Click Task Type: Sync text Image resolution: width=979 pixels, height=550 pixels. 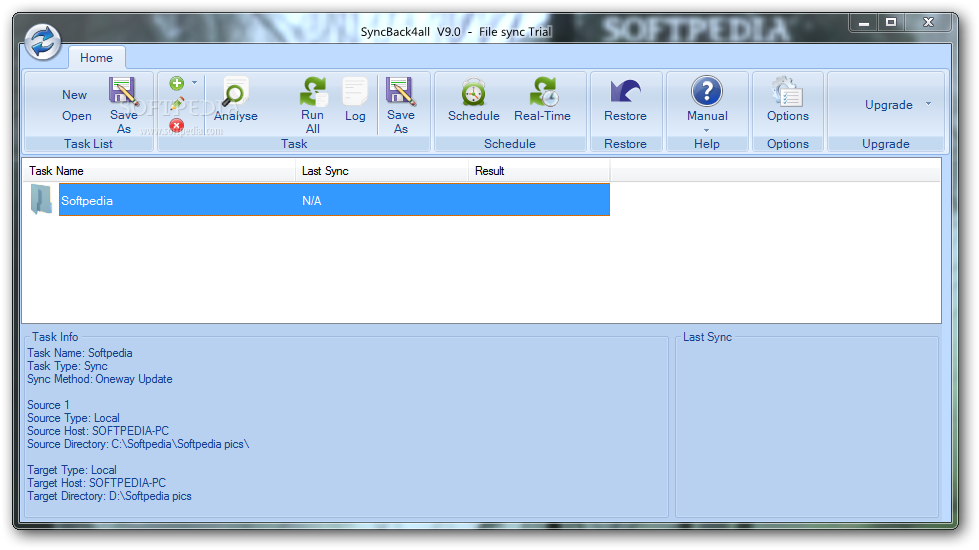pos(67,366)
